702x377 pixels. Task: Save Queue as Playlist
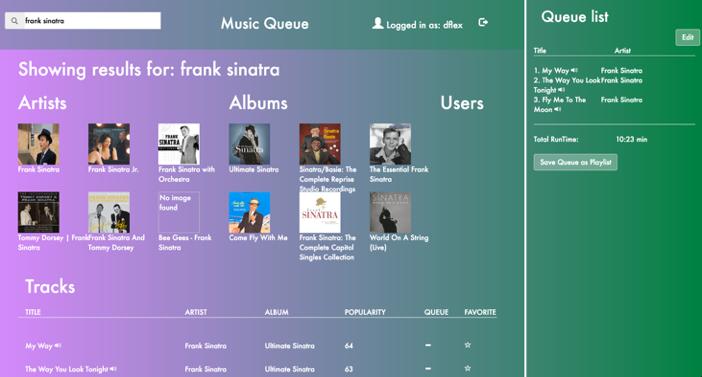point(575,162)
